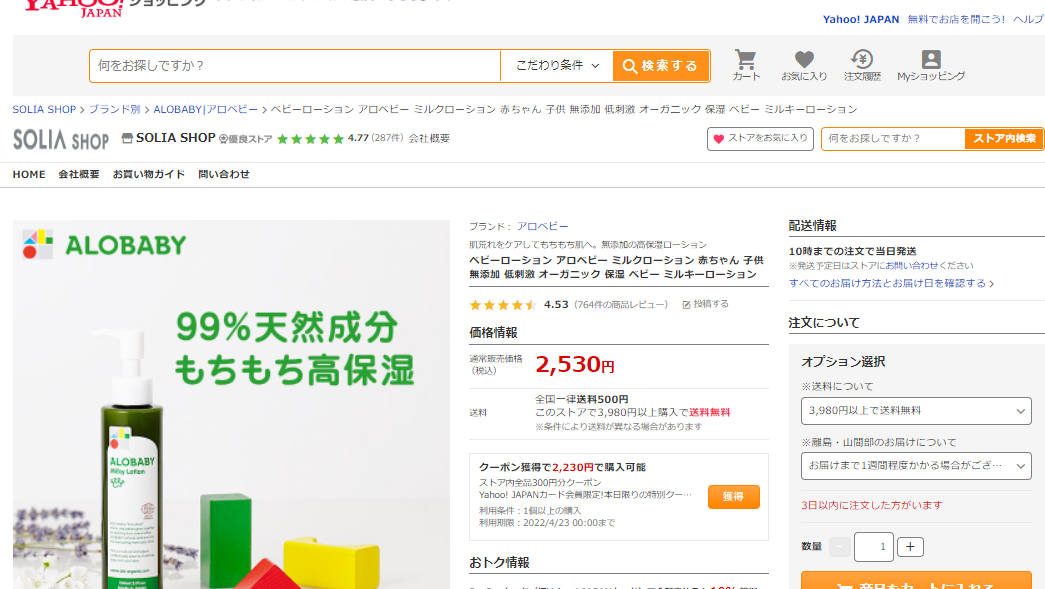Viewport: 1045px width, 589px height.
Task: Click the quantity input box
Action: (874, 547)
